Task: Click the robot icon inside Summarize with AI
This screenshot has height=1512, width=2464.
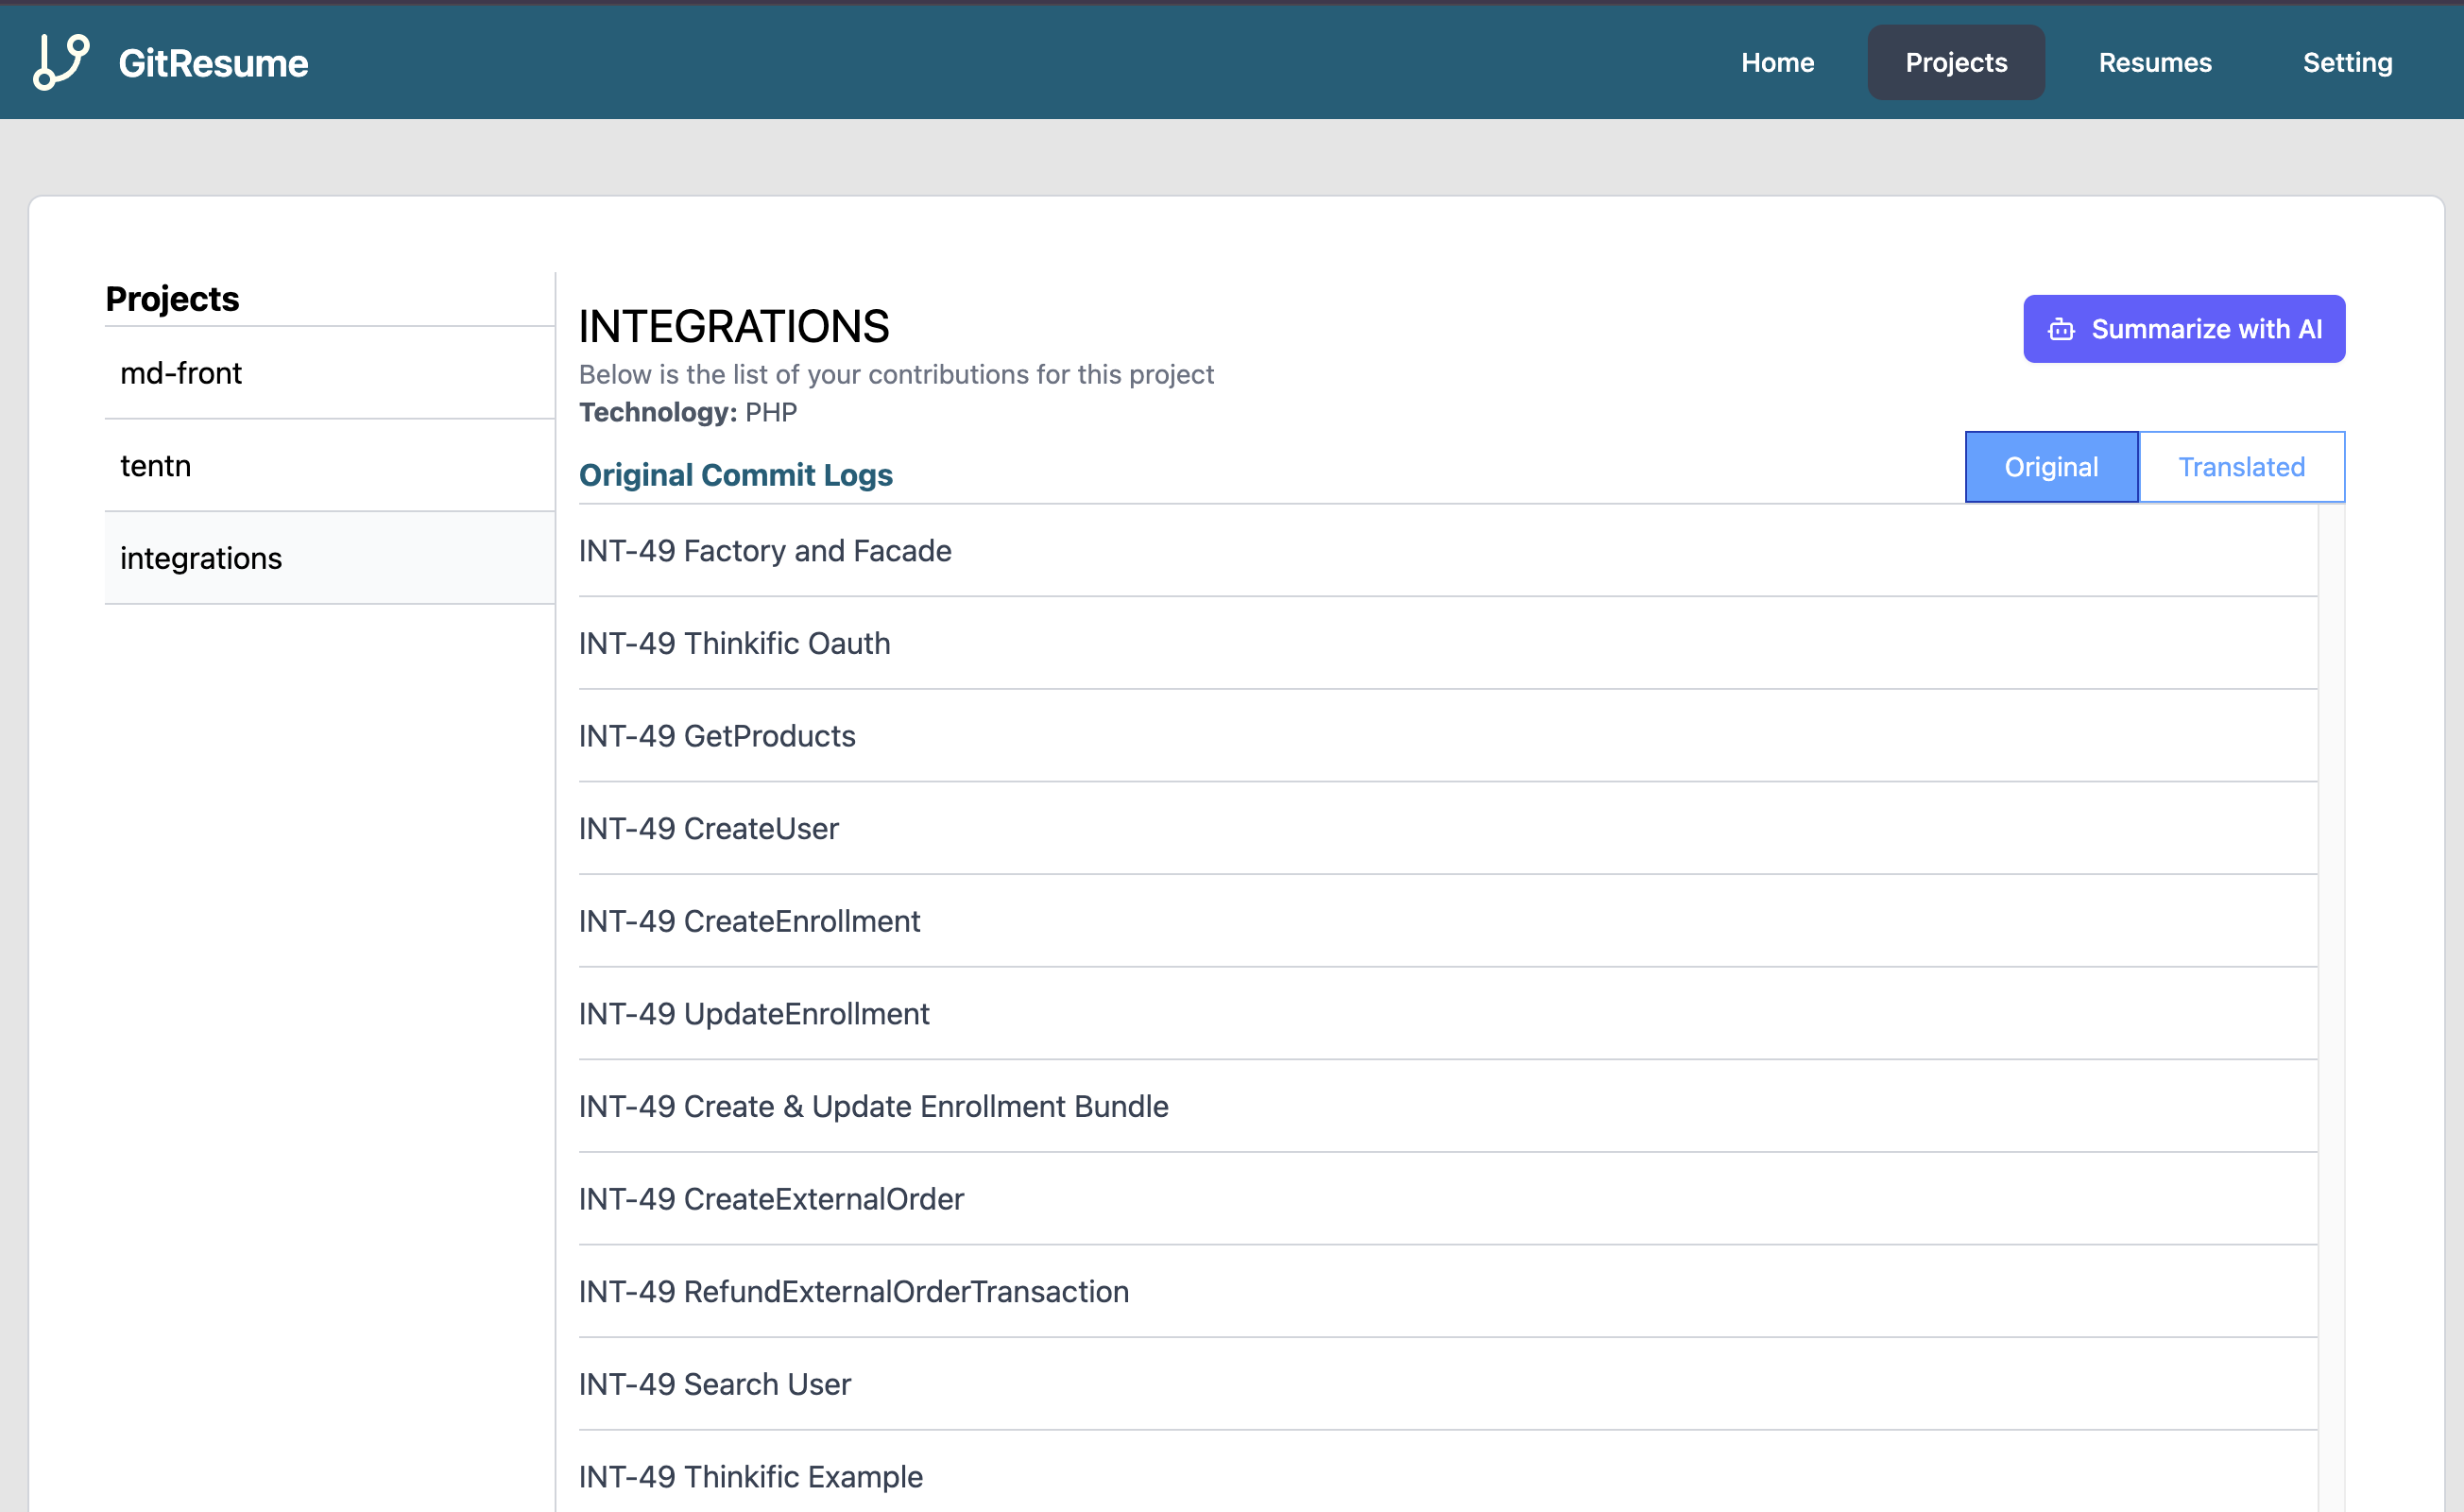Action: tap(2061, 328)
